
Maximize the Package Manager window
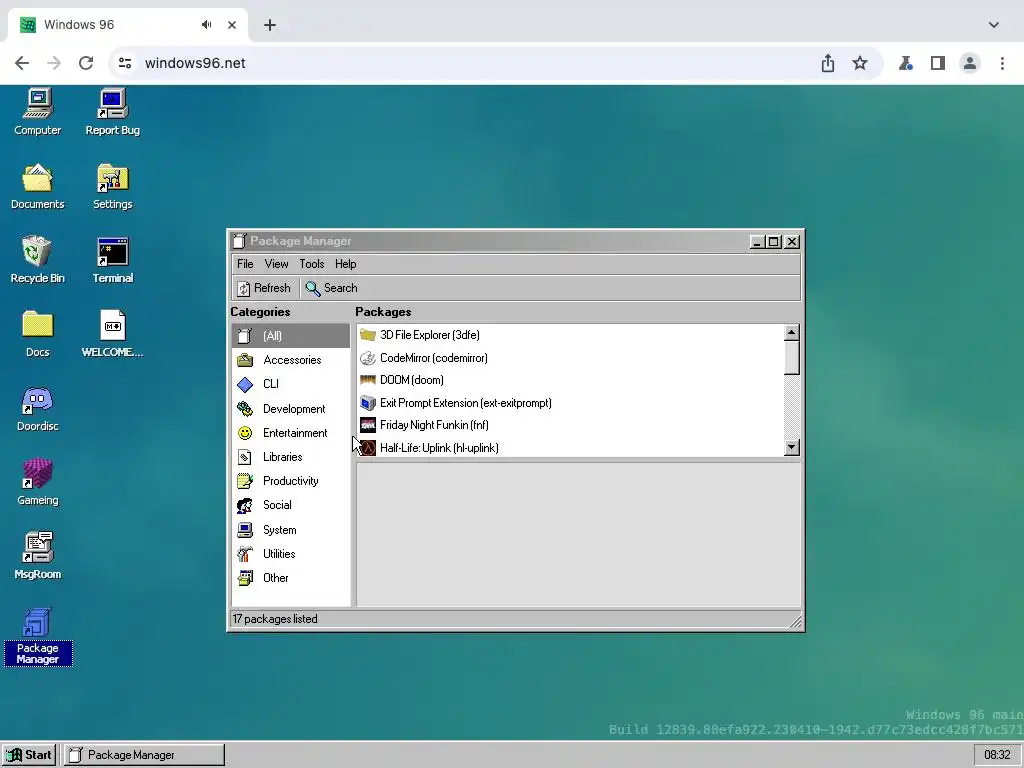774,242
